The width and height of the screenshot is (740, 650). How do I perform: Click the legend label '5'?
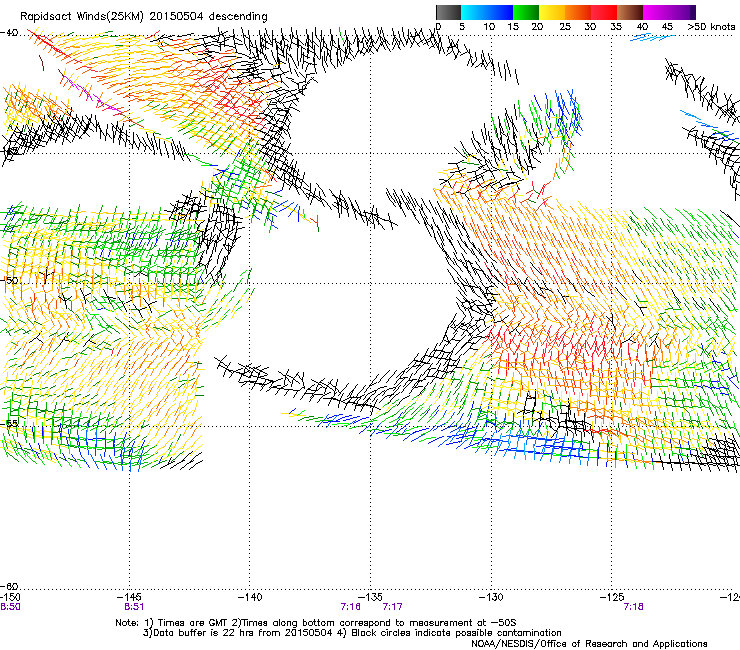pos(462,26)
